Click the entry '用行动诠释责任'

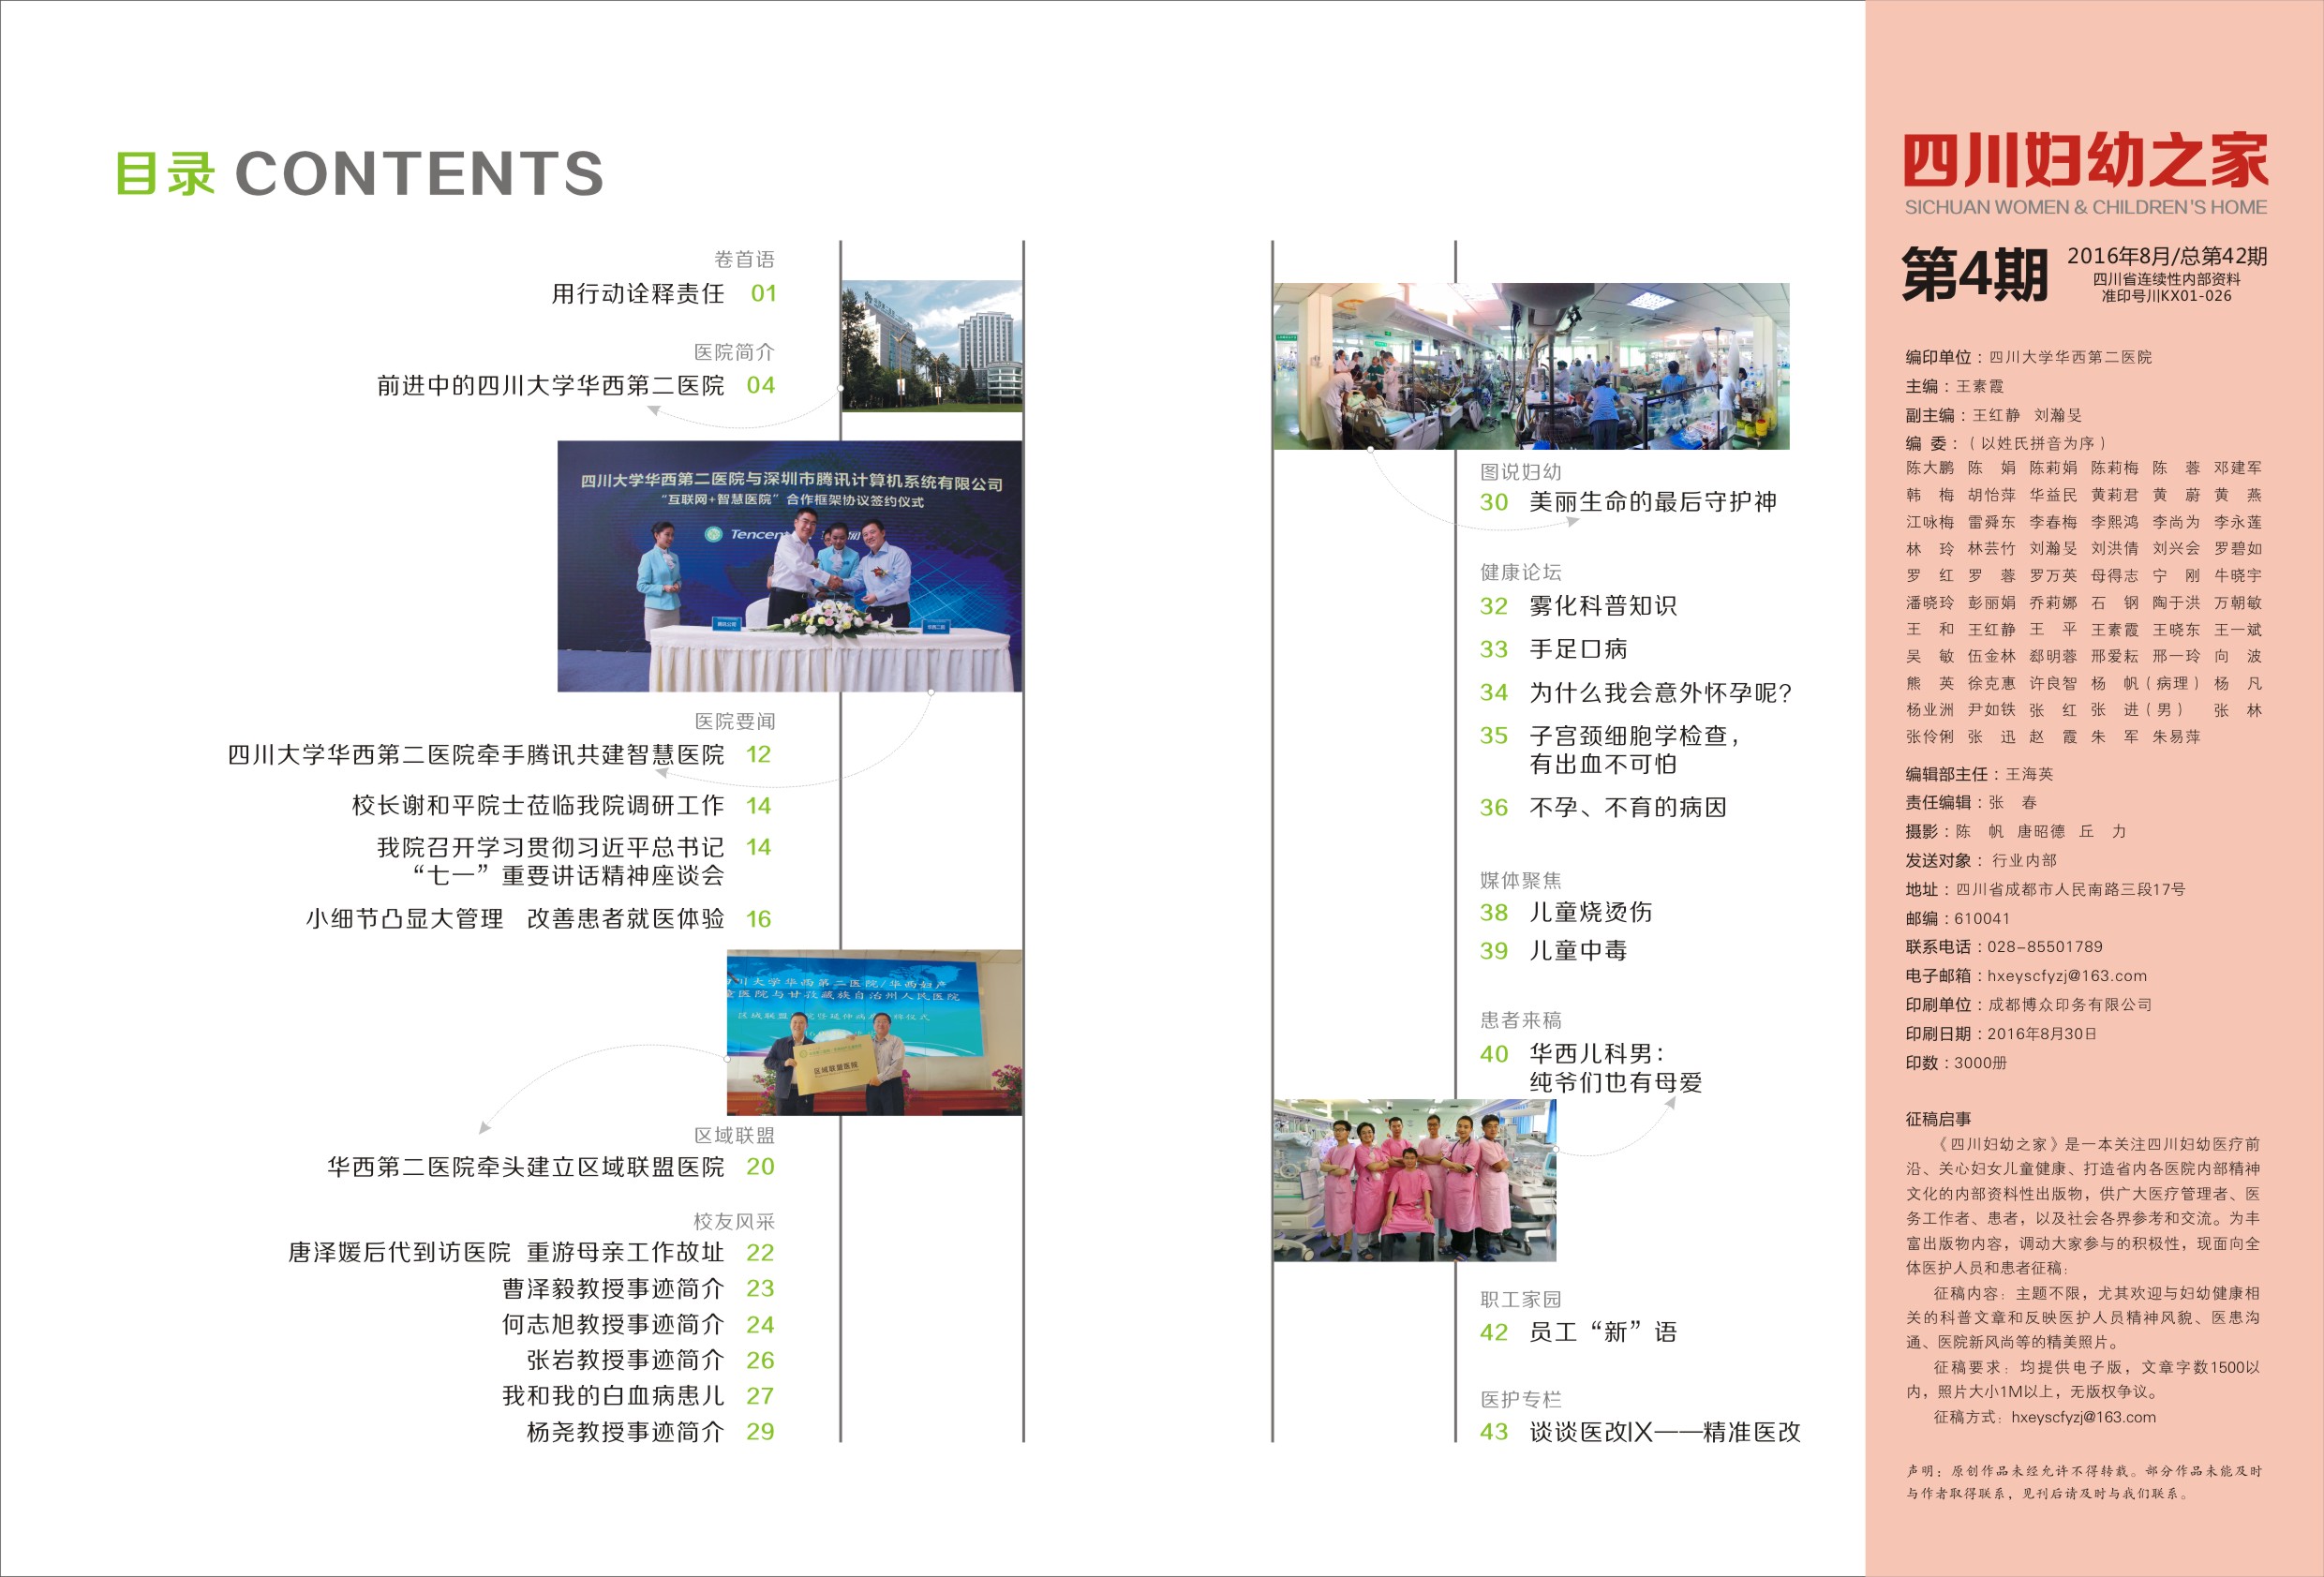[x=638, y=294]
